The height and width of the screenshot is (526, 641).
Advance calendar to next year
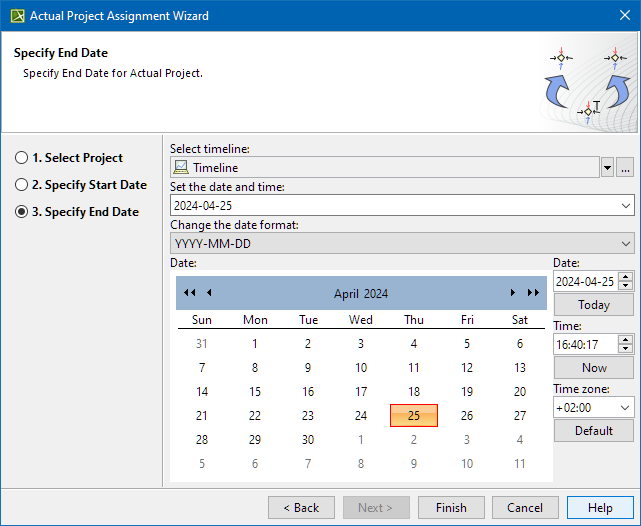pos(533,293)
